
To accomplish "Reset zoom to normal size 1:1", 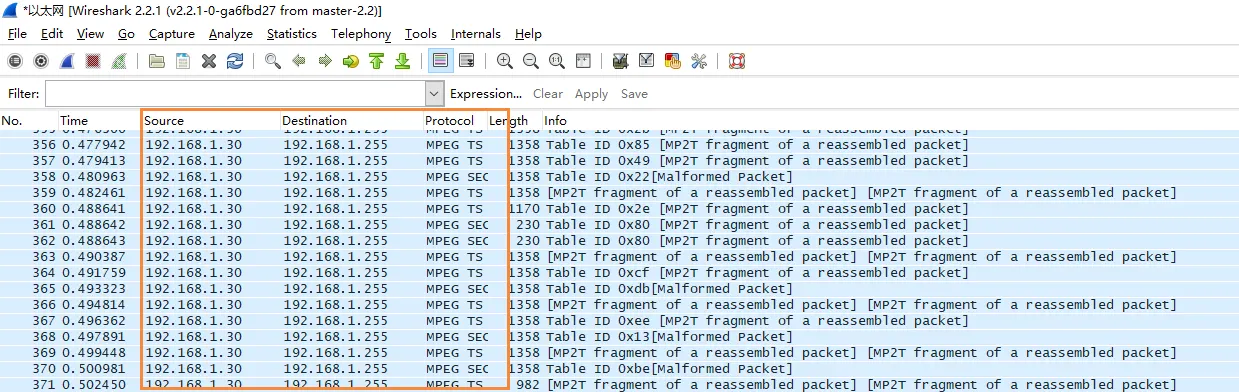I will [x=557, y=61].
